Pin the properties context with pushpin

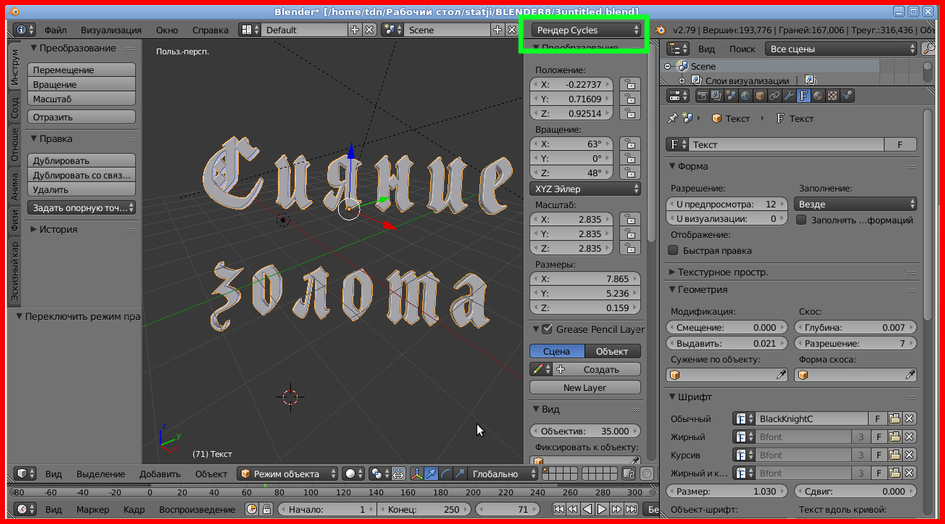pyautogui.click(x=673, y=118)
